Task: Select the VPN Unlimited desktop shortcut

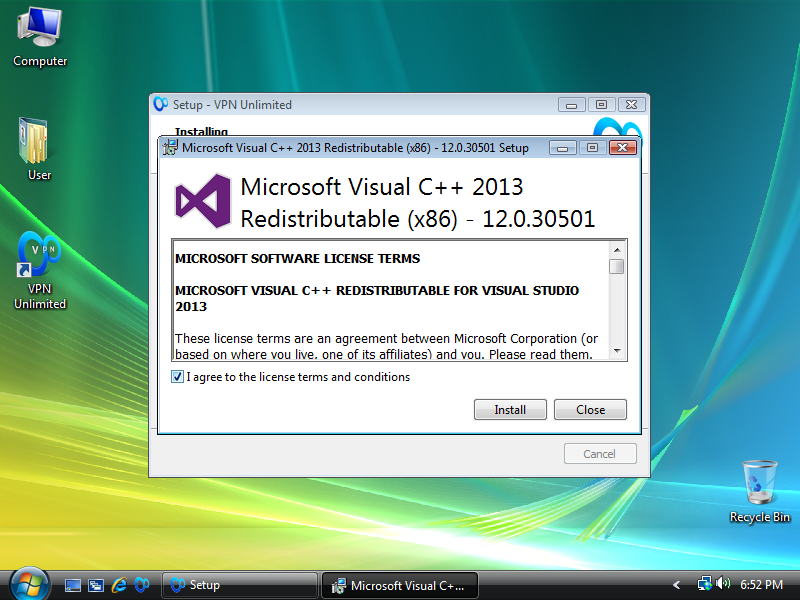Action: coord(39,270)
